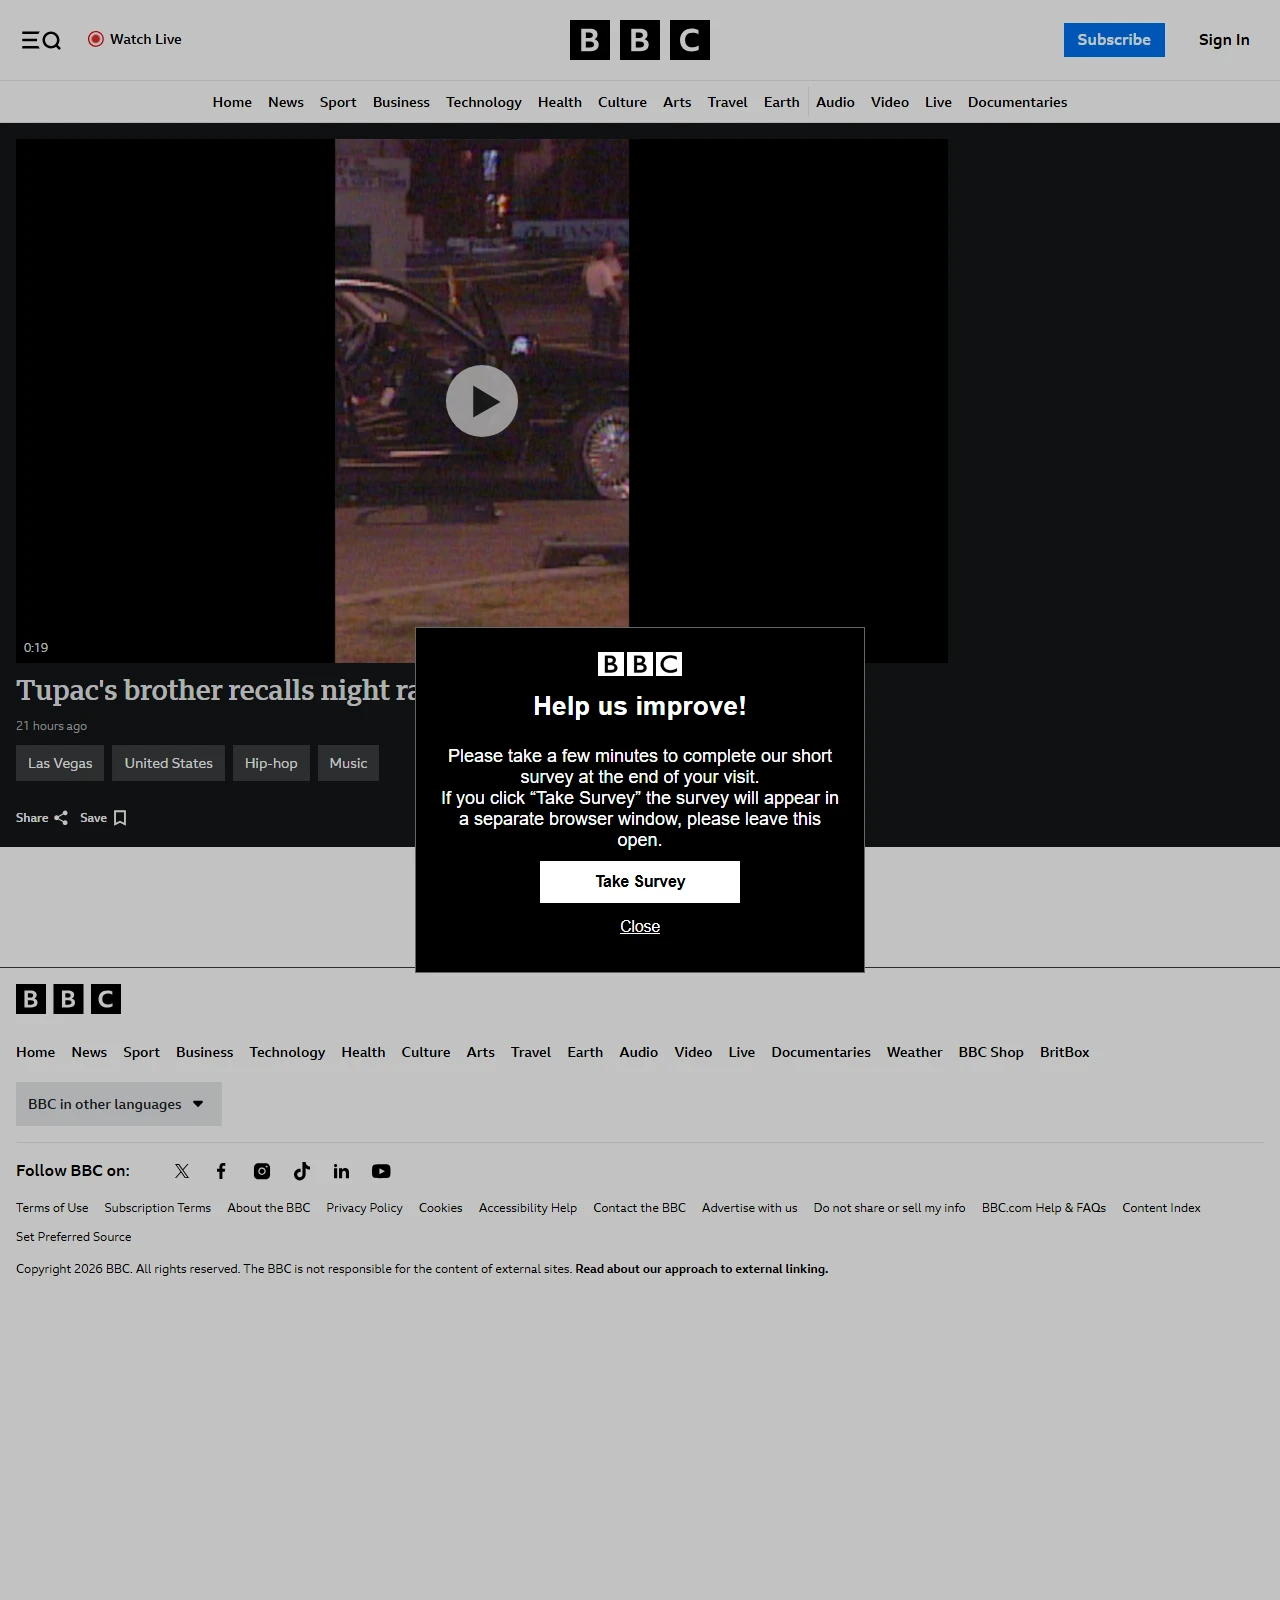
Task: Open Travel in the top navigation
Action: coord(727,102)
